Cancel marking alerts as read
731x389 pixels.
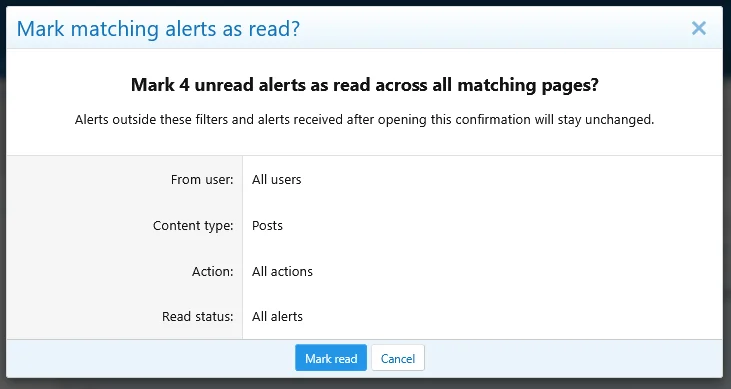pyautogui.click(x=398, y=358)
